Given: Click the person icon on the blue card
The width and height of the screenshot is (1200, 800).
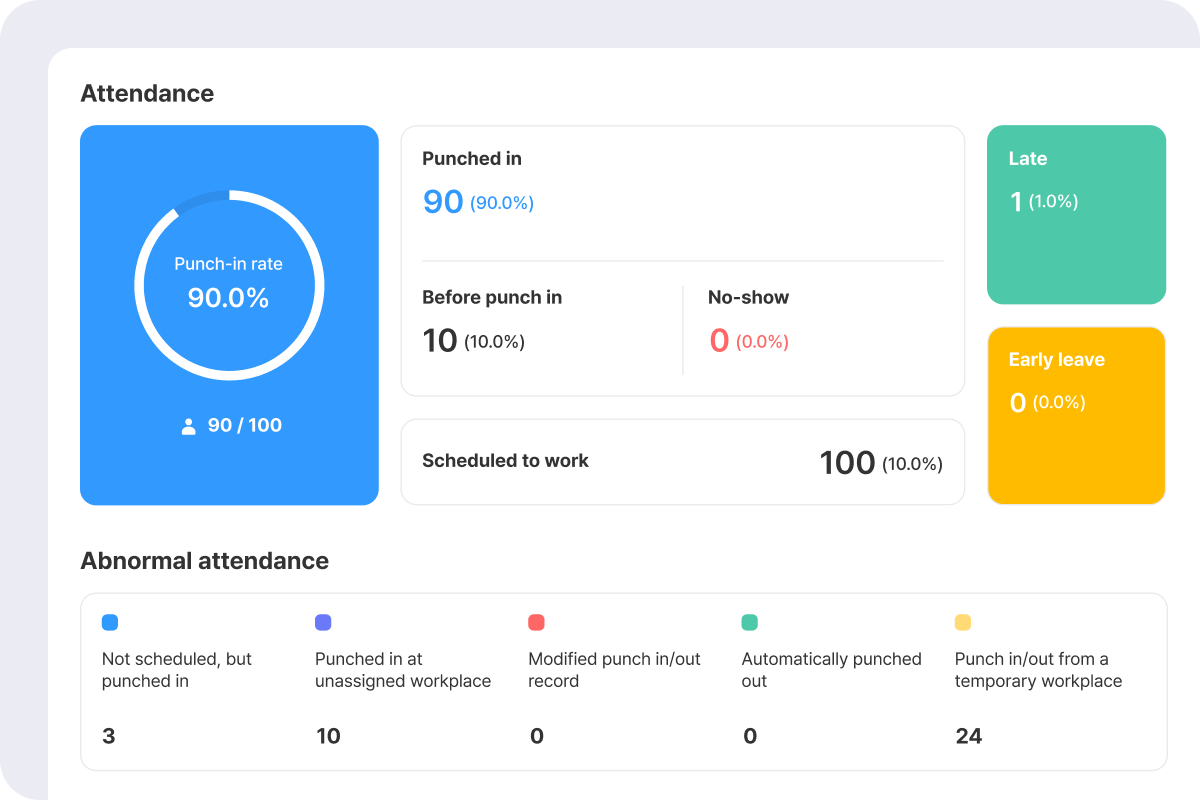Looking at the screenshot, I should tap(187, 425).
